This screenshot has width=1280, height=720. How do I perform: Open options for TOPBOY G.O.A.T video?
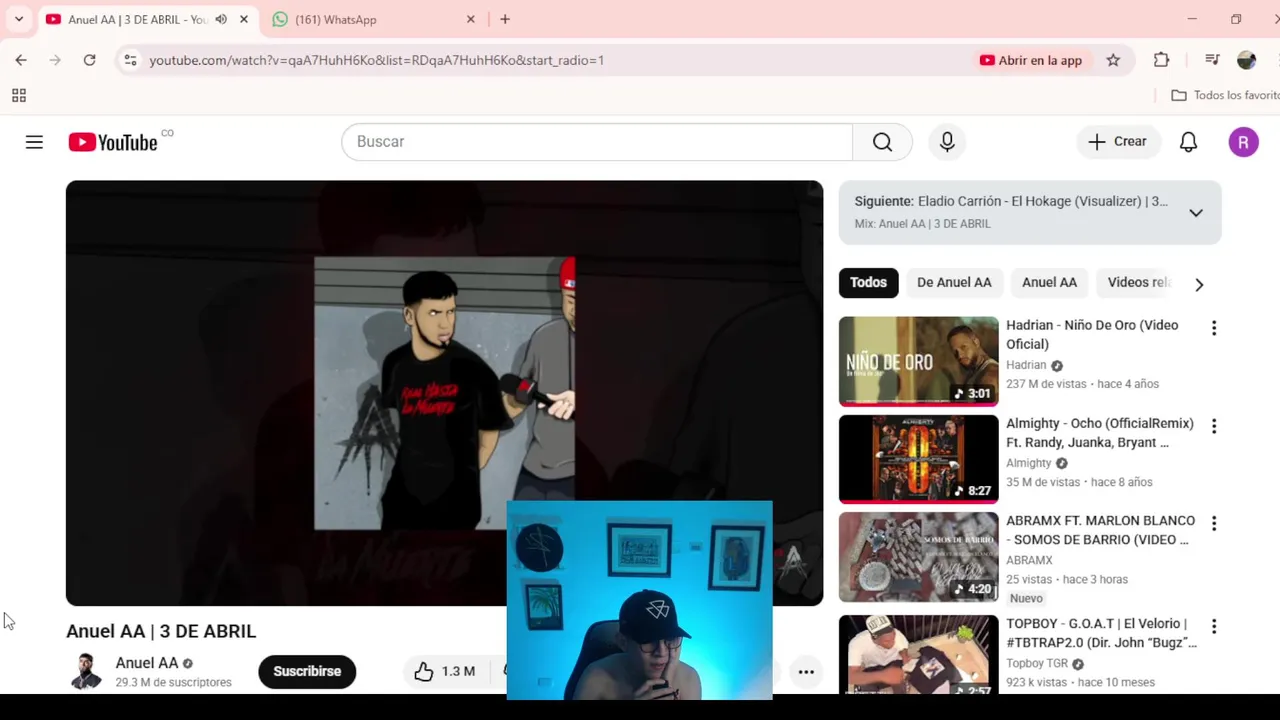pos(1214,626)
